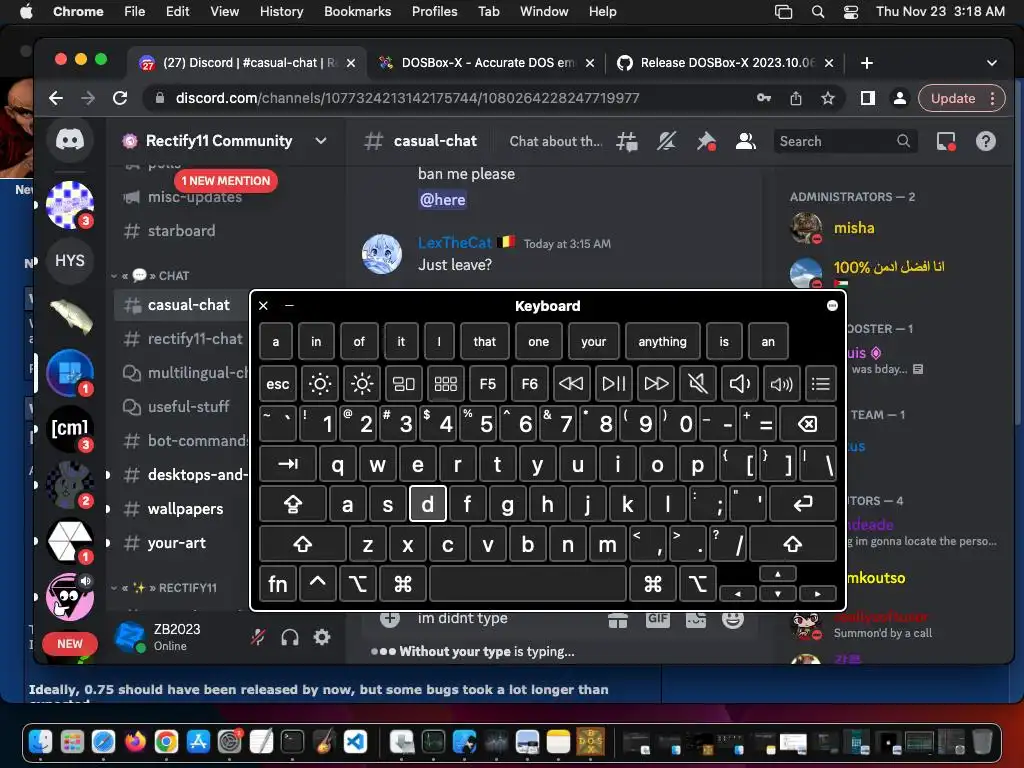Image resolution: width=1024 pixels, height=768 pixels.
Task: Click Launchpad key on keyboard viewer
Action: tap(445, 383)
